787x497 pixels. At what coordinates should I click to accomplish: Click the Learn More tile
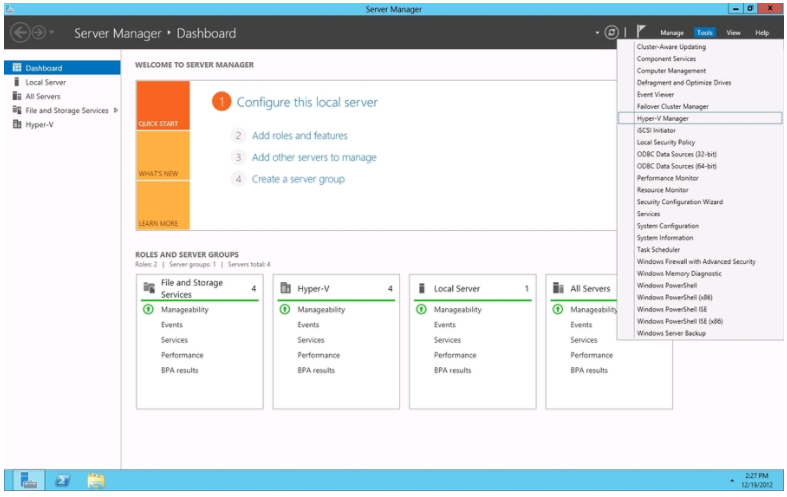click(163, 205)
